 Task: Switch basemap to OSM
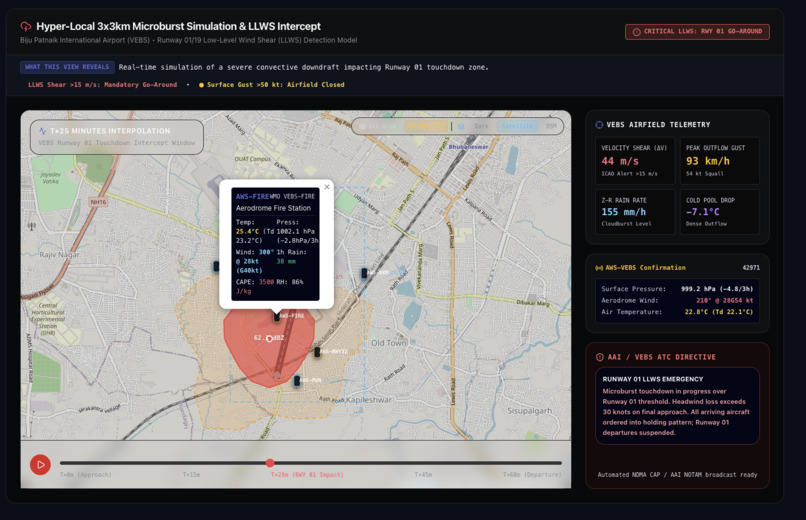[552, 126]
